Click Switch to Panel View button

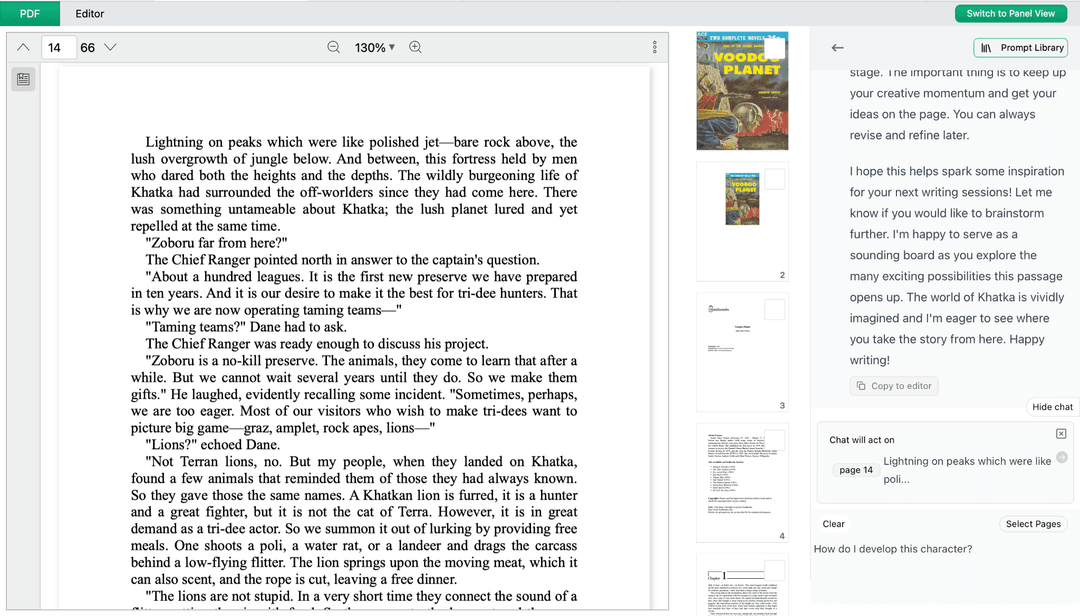(x=1011, y=13)
